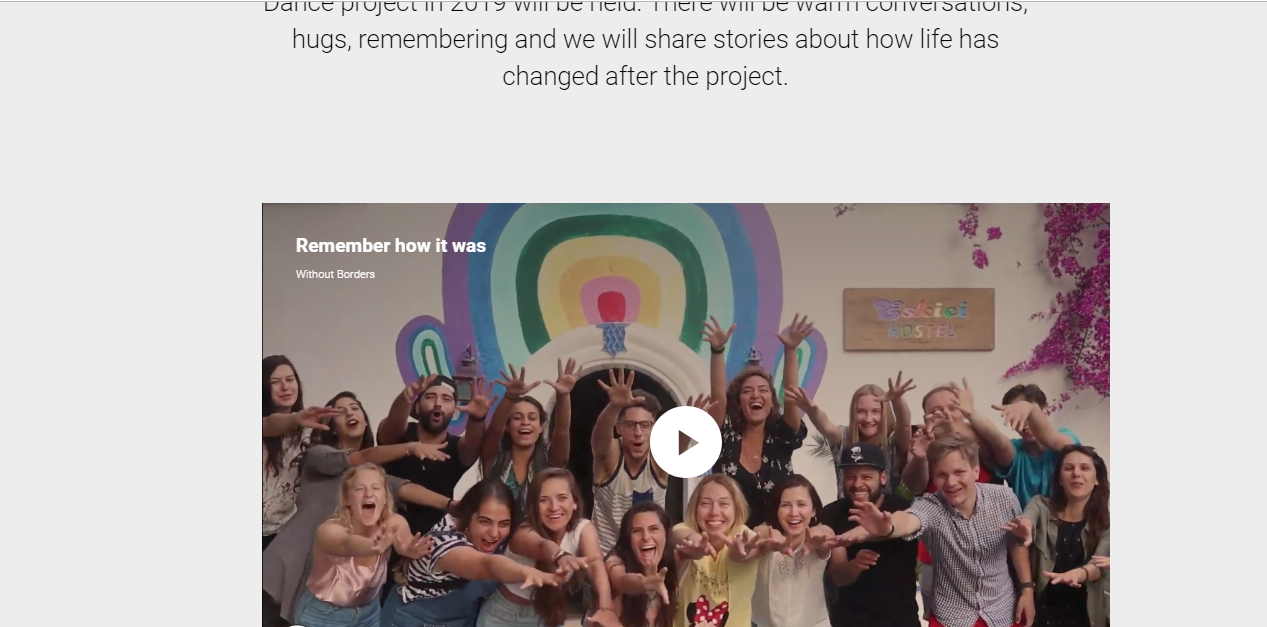Click the hostel wooden sign in the video
The height and width of the screenshot is (627, 1267).
point(918,319)
